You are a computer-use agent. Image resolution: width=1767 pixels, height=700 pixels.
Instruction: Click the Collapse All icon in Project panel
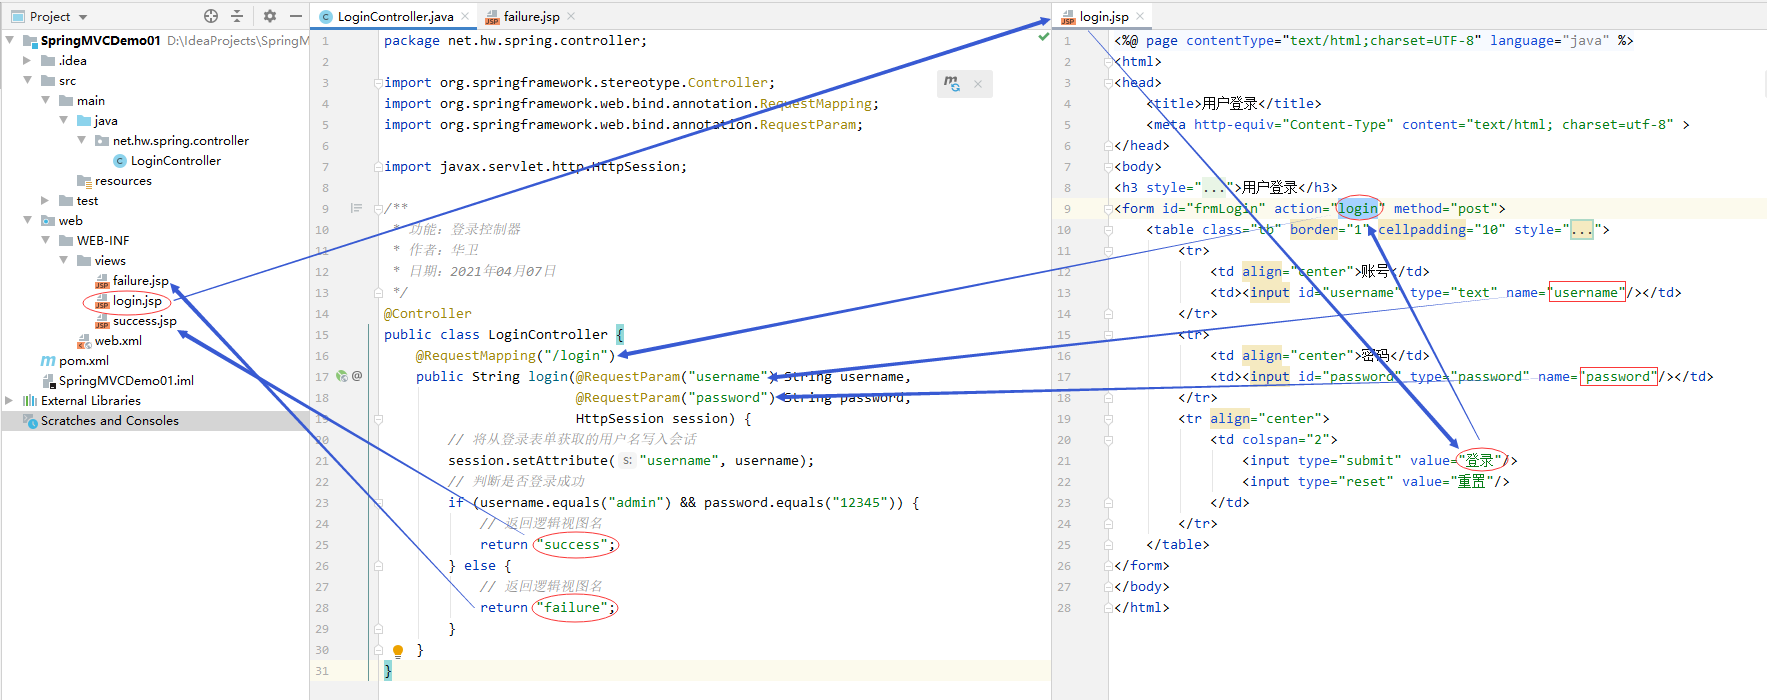[x=237, y=16]
